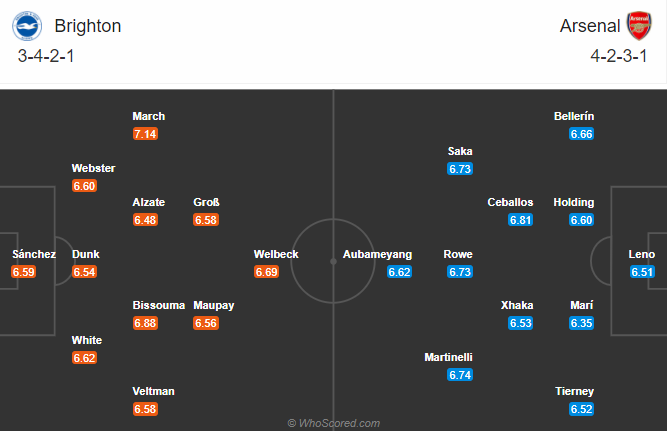Click Dunk's 6.54 rating badge

[x=85, y=271]
